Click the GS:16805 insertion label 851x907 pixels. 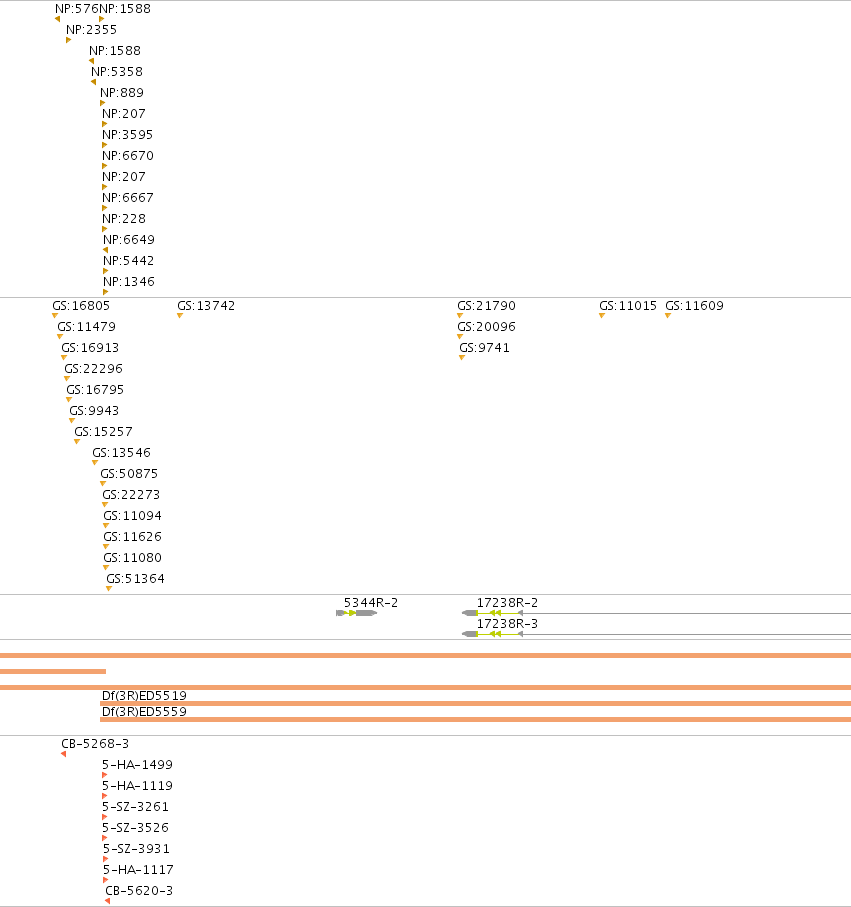click(81, 305)
